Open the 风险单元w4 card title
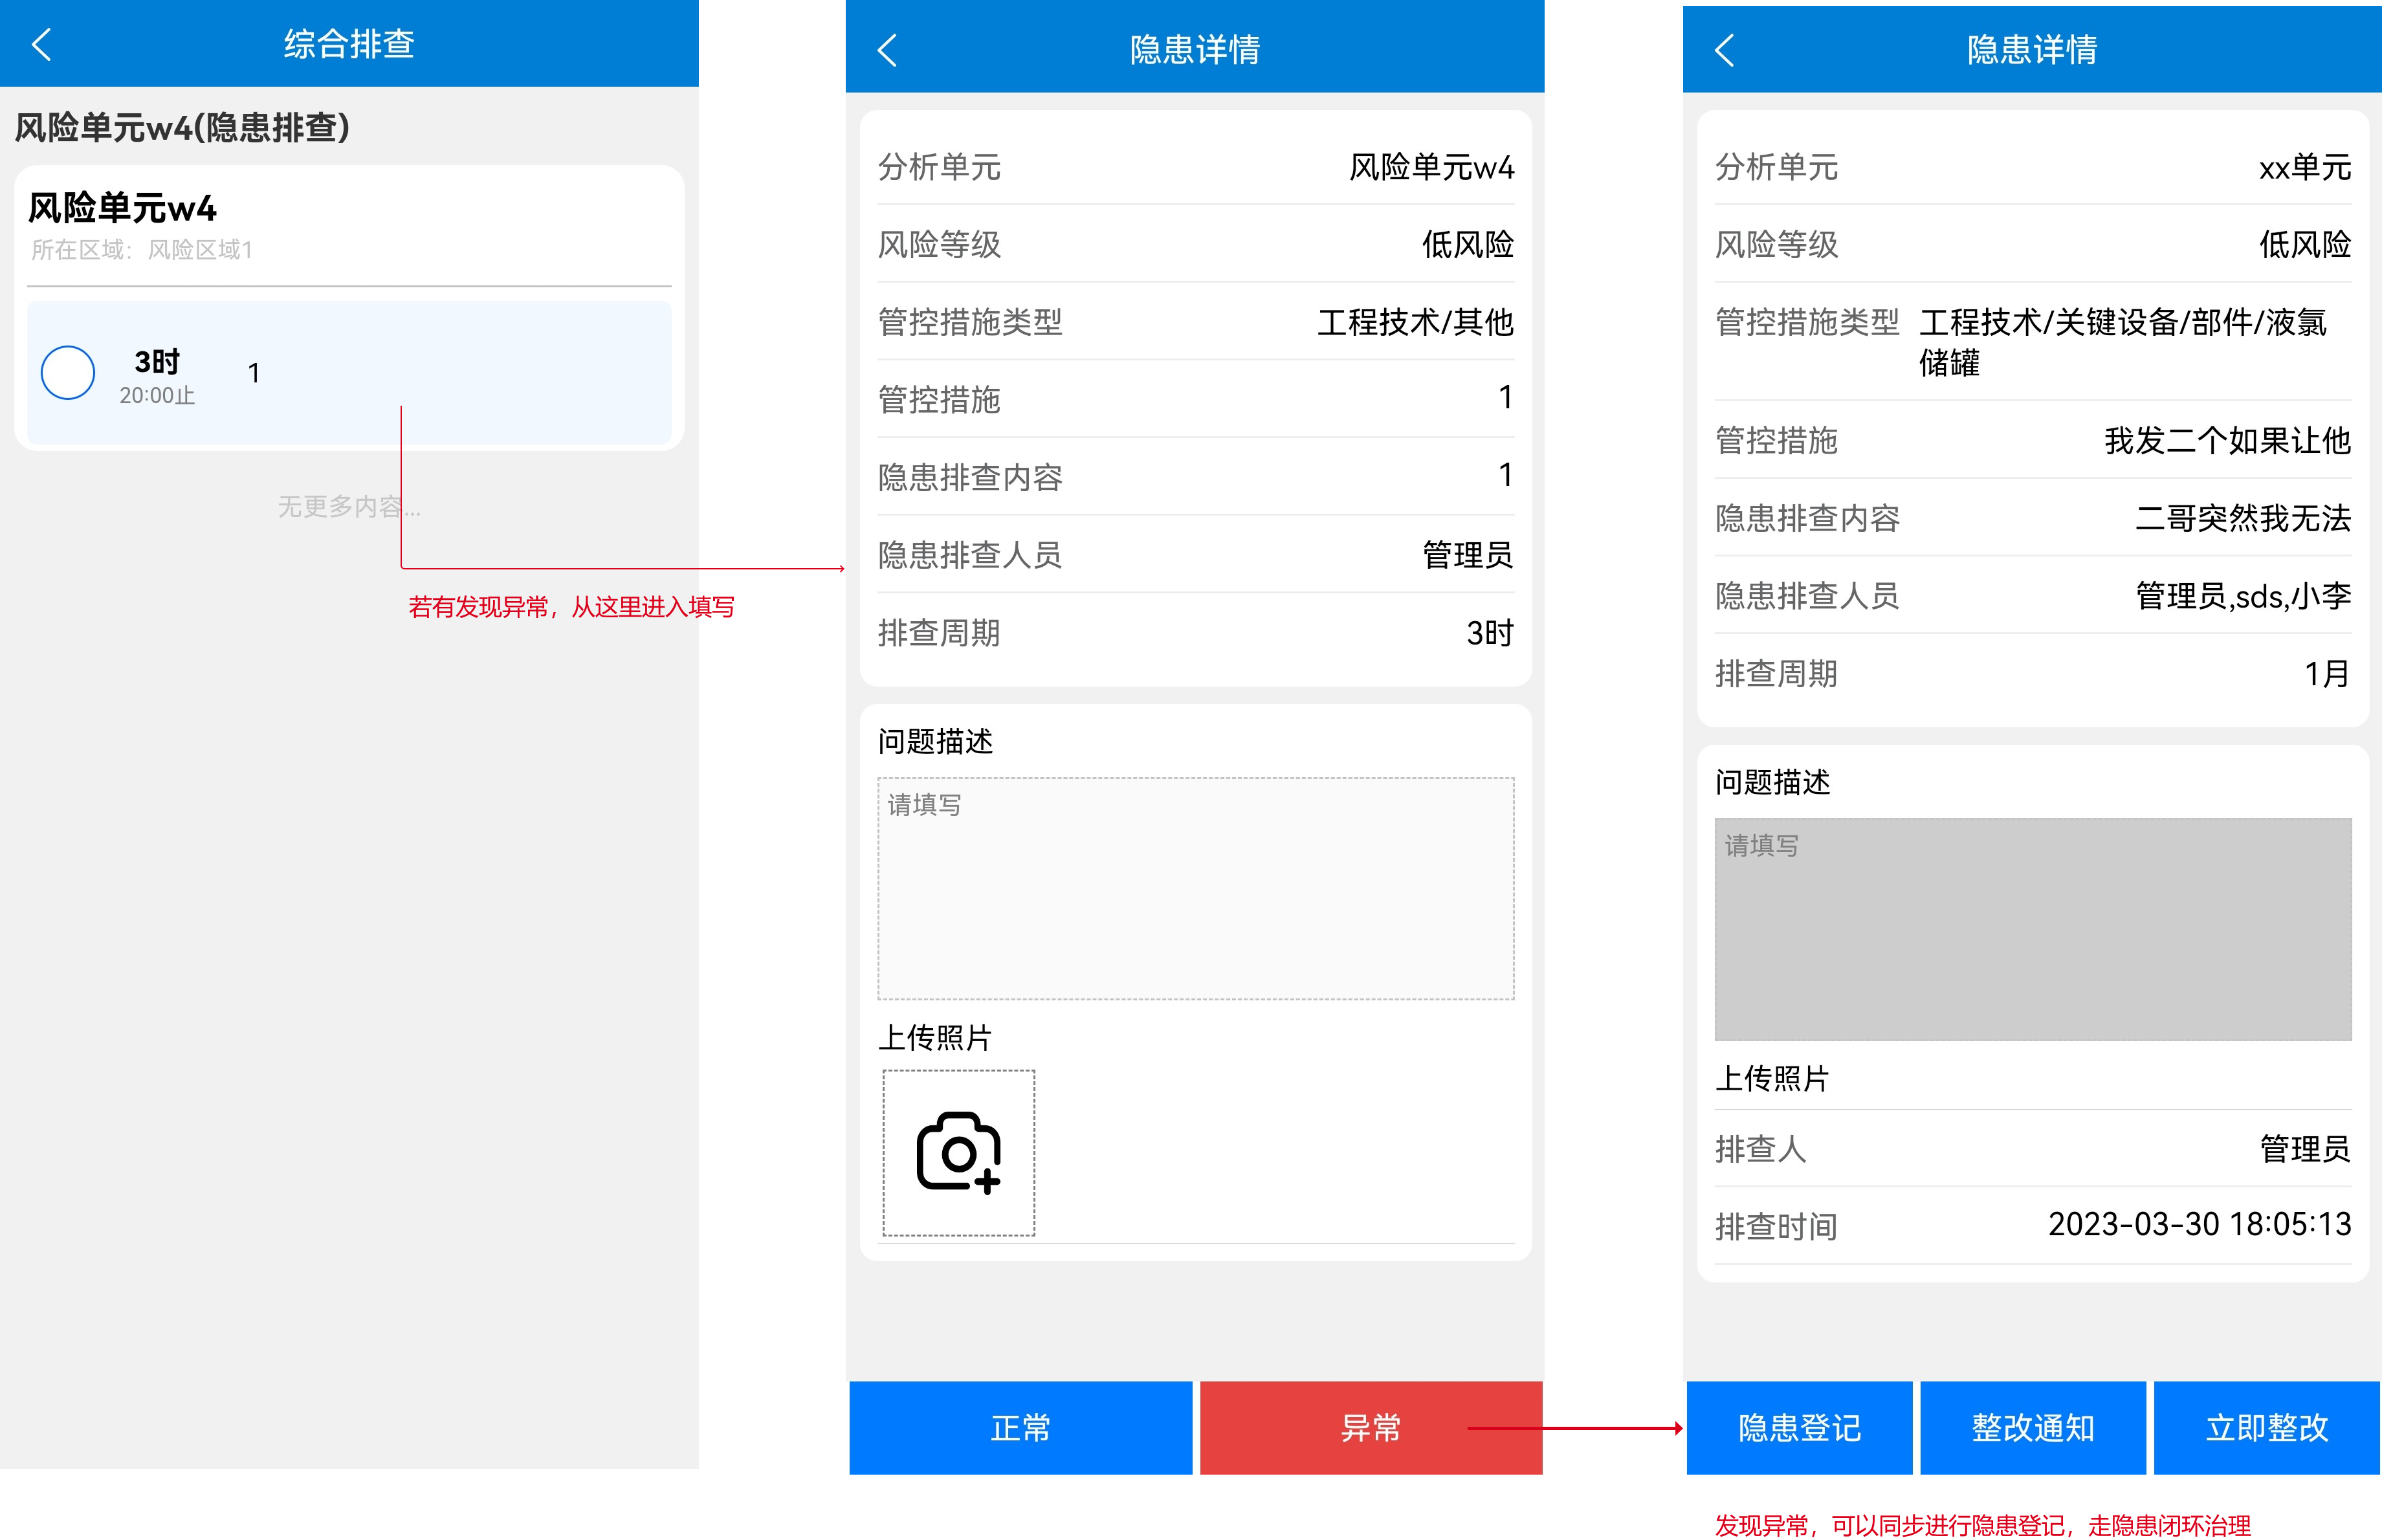Screen dimensions: 2382x1540 (x=122, y=208)
